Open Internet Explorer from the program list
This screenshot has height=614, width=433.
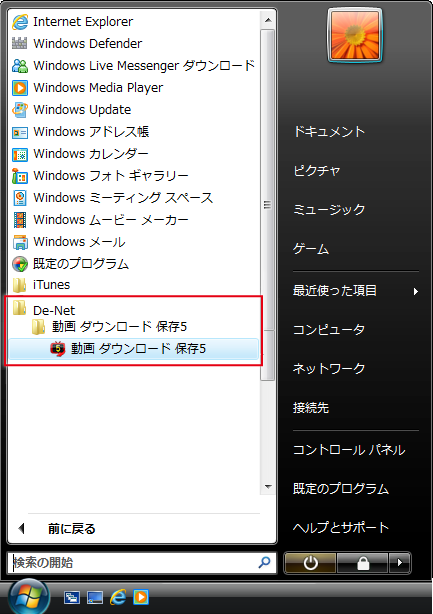(x=72, y=22)
